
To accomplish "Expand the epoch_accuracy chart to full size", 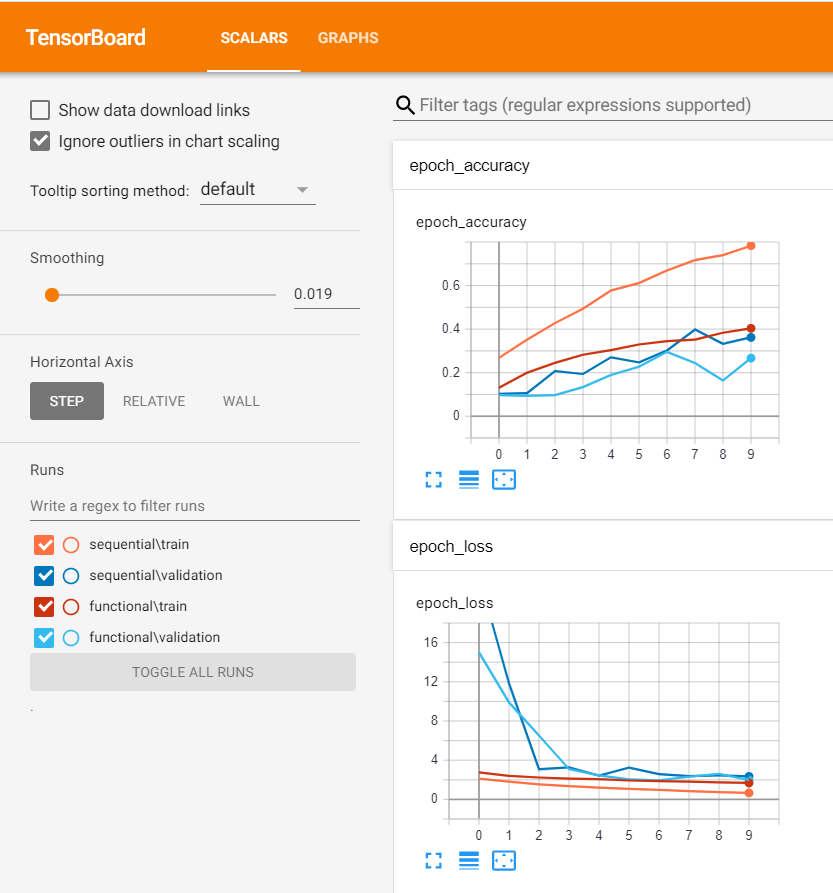I will (x=433, y=480).
